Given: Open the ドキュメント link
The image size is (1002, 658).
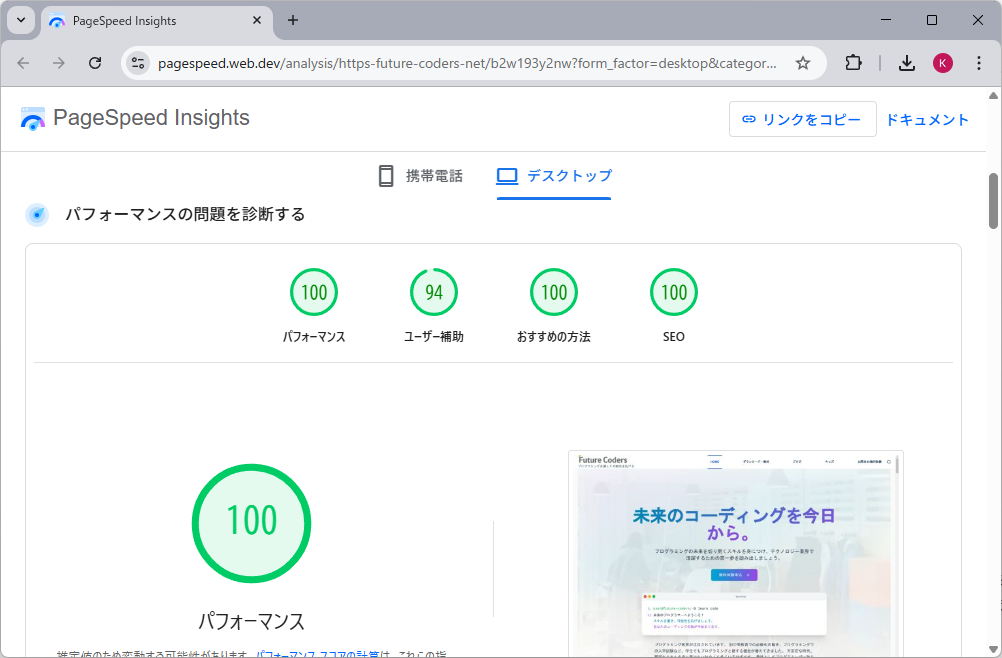Looking at the screenshot, I should click(x=927, y=119).
